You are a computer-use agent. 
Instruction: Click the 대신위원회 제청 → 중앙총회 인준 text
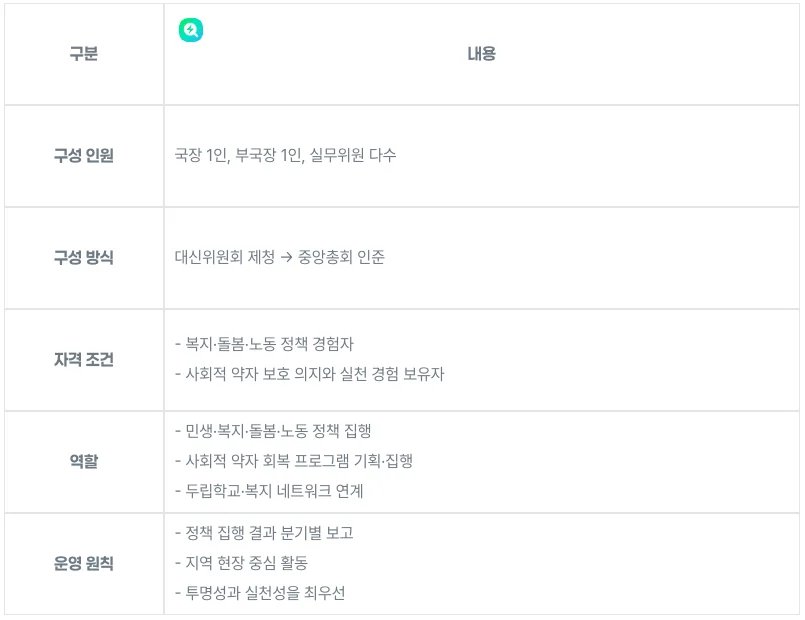point(279,258)
